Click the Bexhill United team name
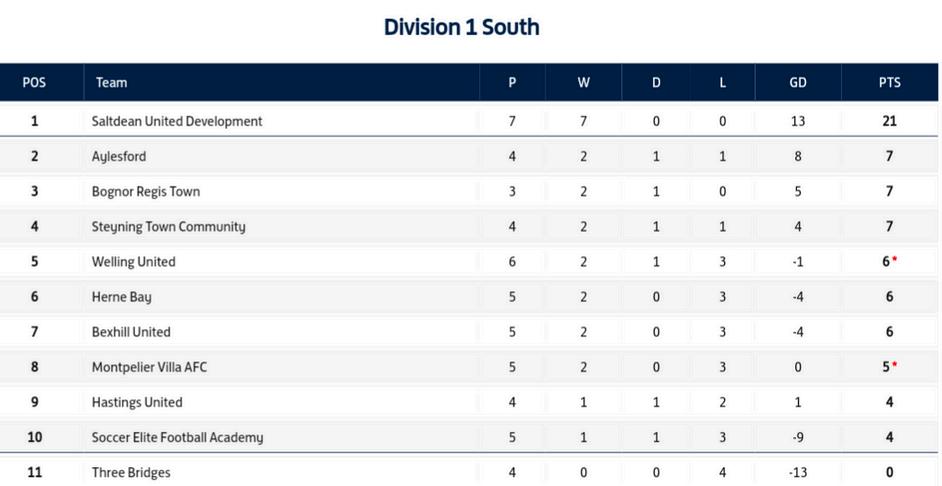Screen dimensions: 942x486 pyautogui.click(x=131, y=332)
